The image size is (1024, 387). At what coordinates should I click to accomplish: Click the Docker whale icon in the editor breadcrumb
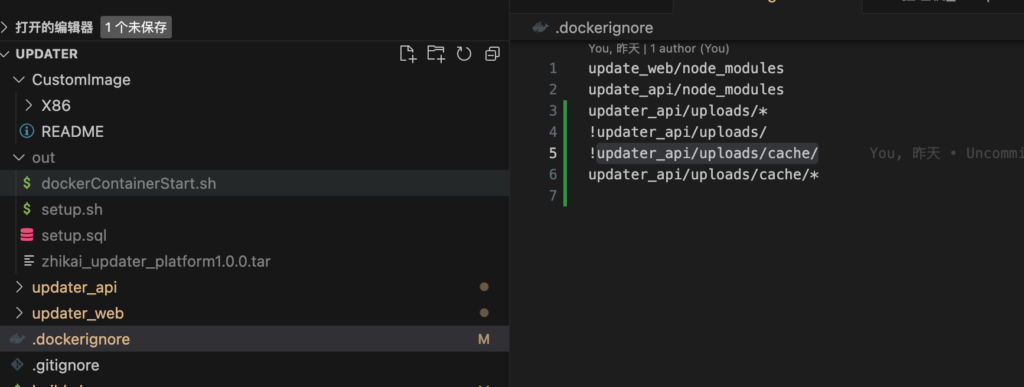tap(540, 28)
